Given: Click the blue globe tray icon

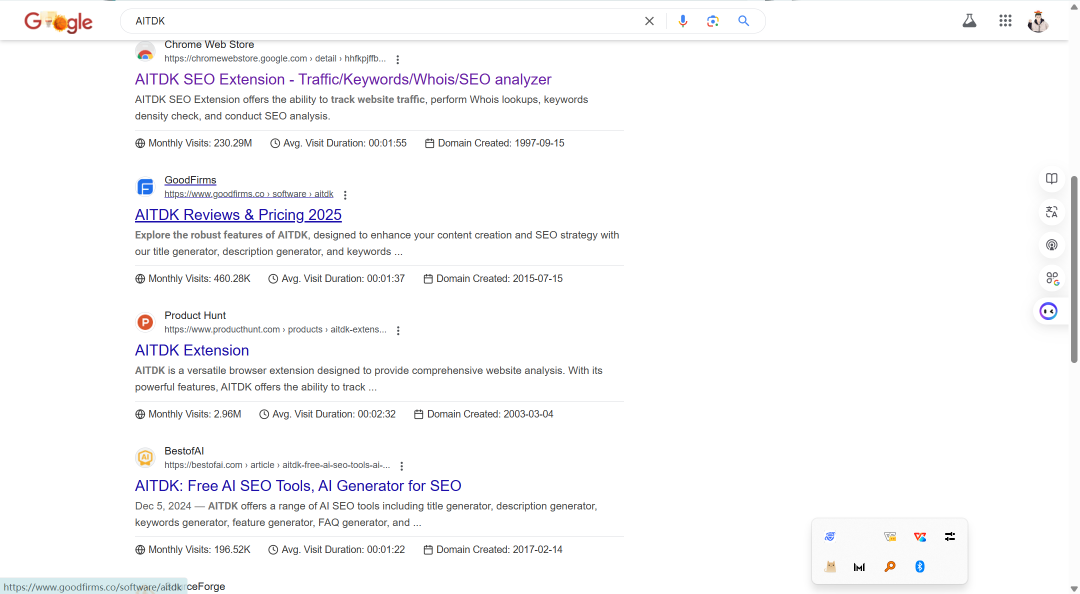Looking at the screenshot, I should (830, 537).
